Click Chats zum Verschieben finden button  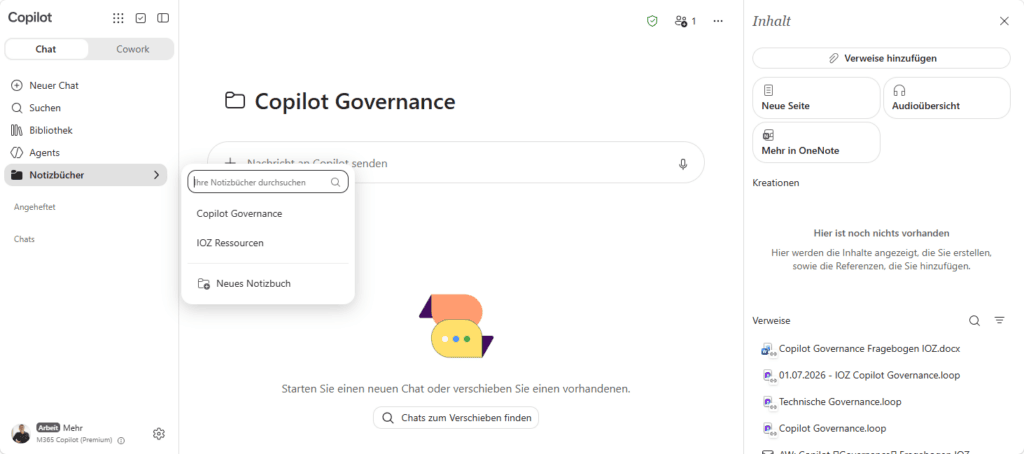tap(456, 417)
